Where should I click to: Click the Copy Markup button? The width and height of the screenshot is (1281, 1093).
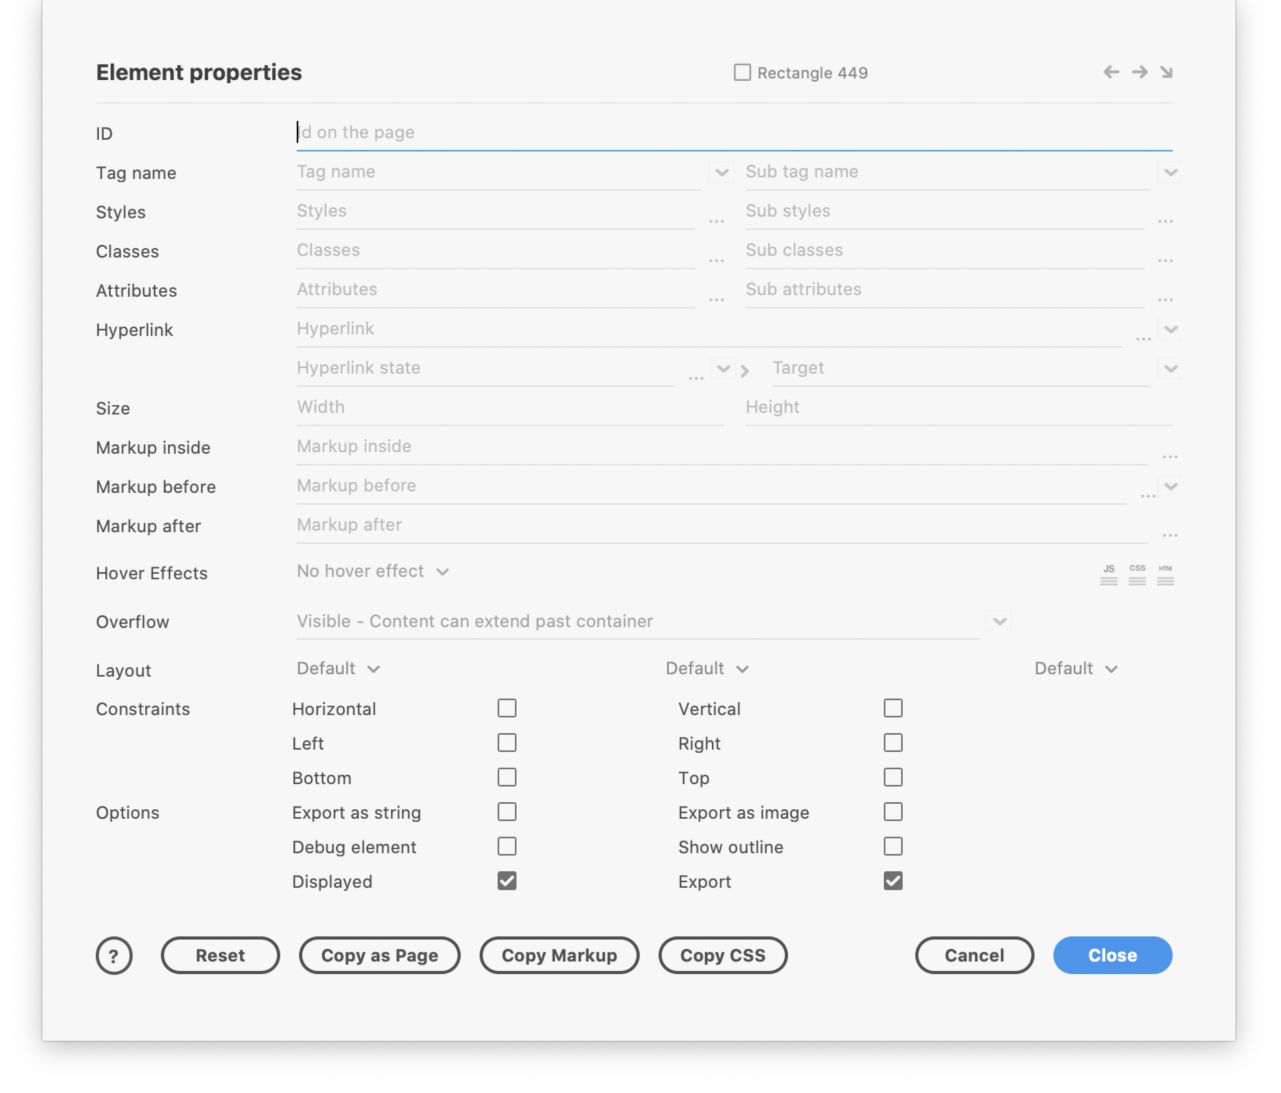(559, 956)
